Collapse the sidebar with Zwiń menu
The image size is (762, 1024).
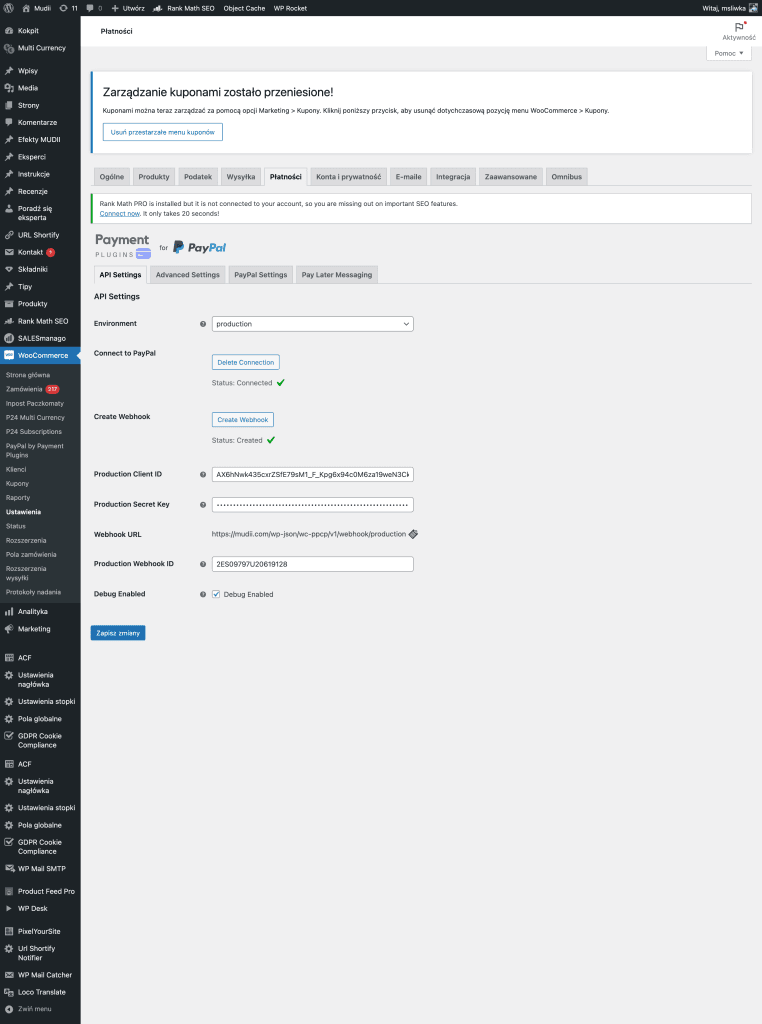point(34,1009)
